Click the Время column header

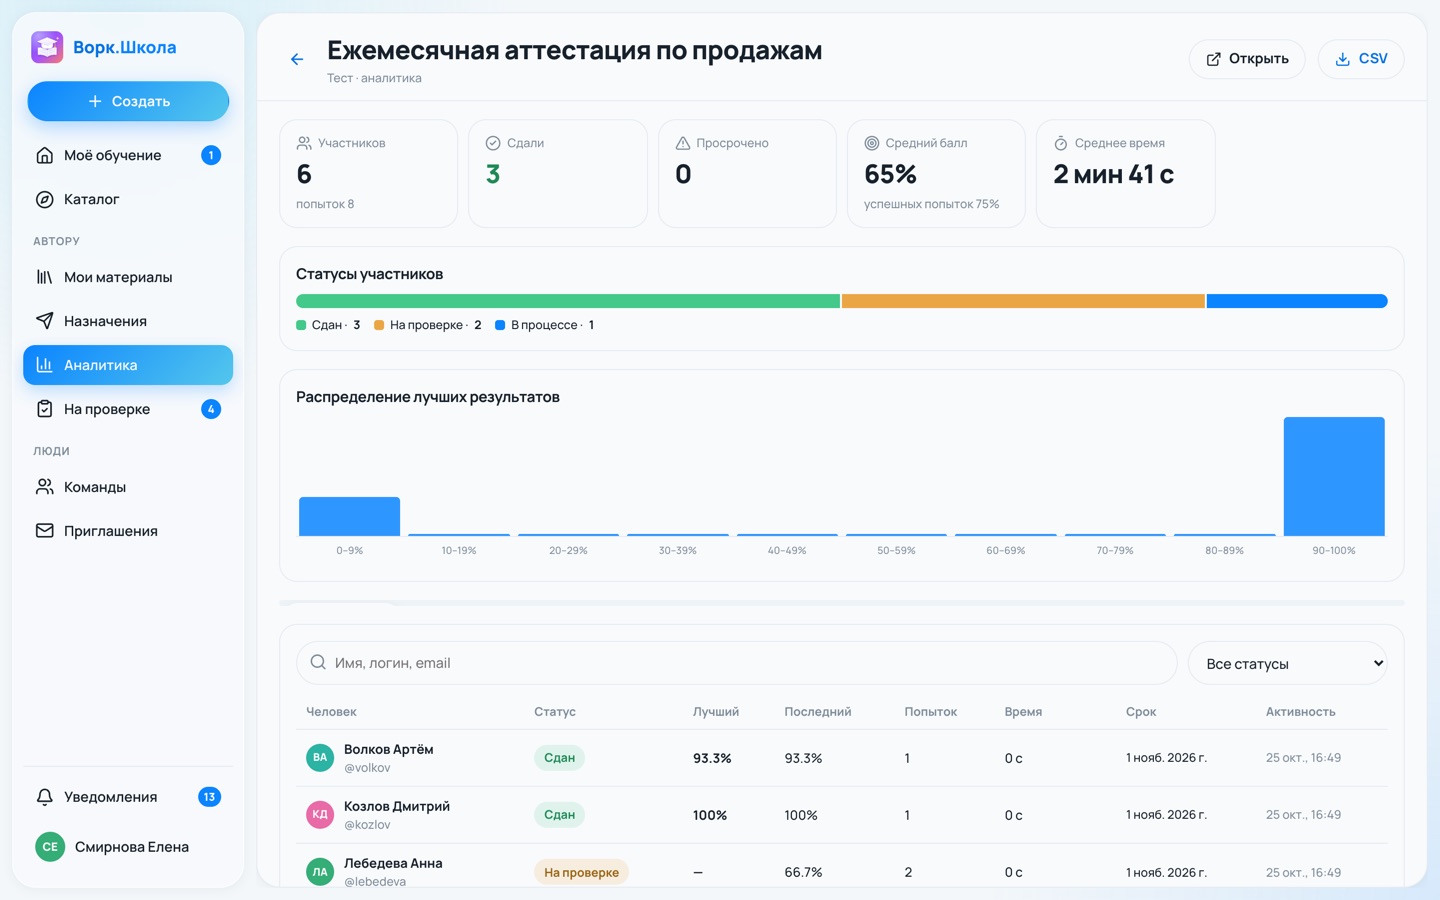1023,712
